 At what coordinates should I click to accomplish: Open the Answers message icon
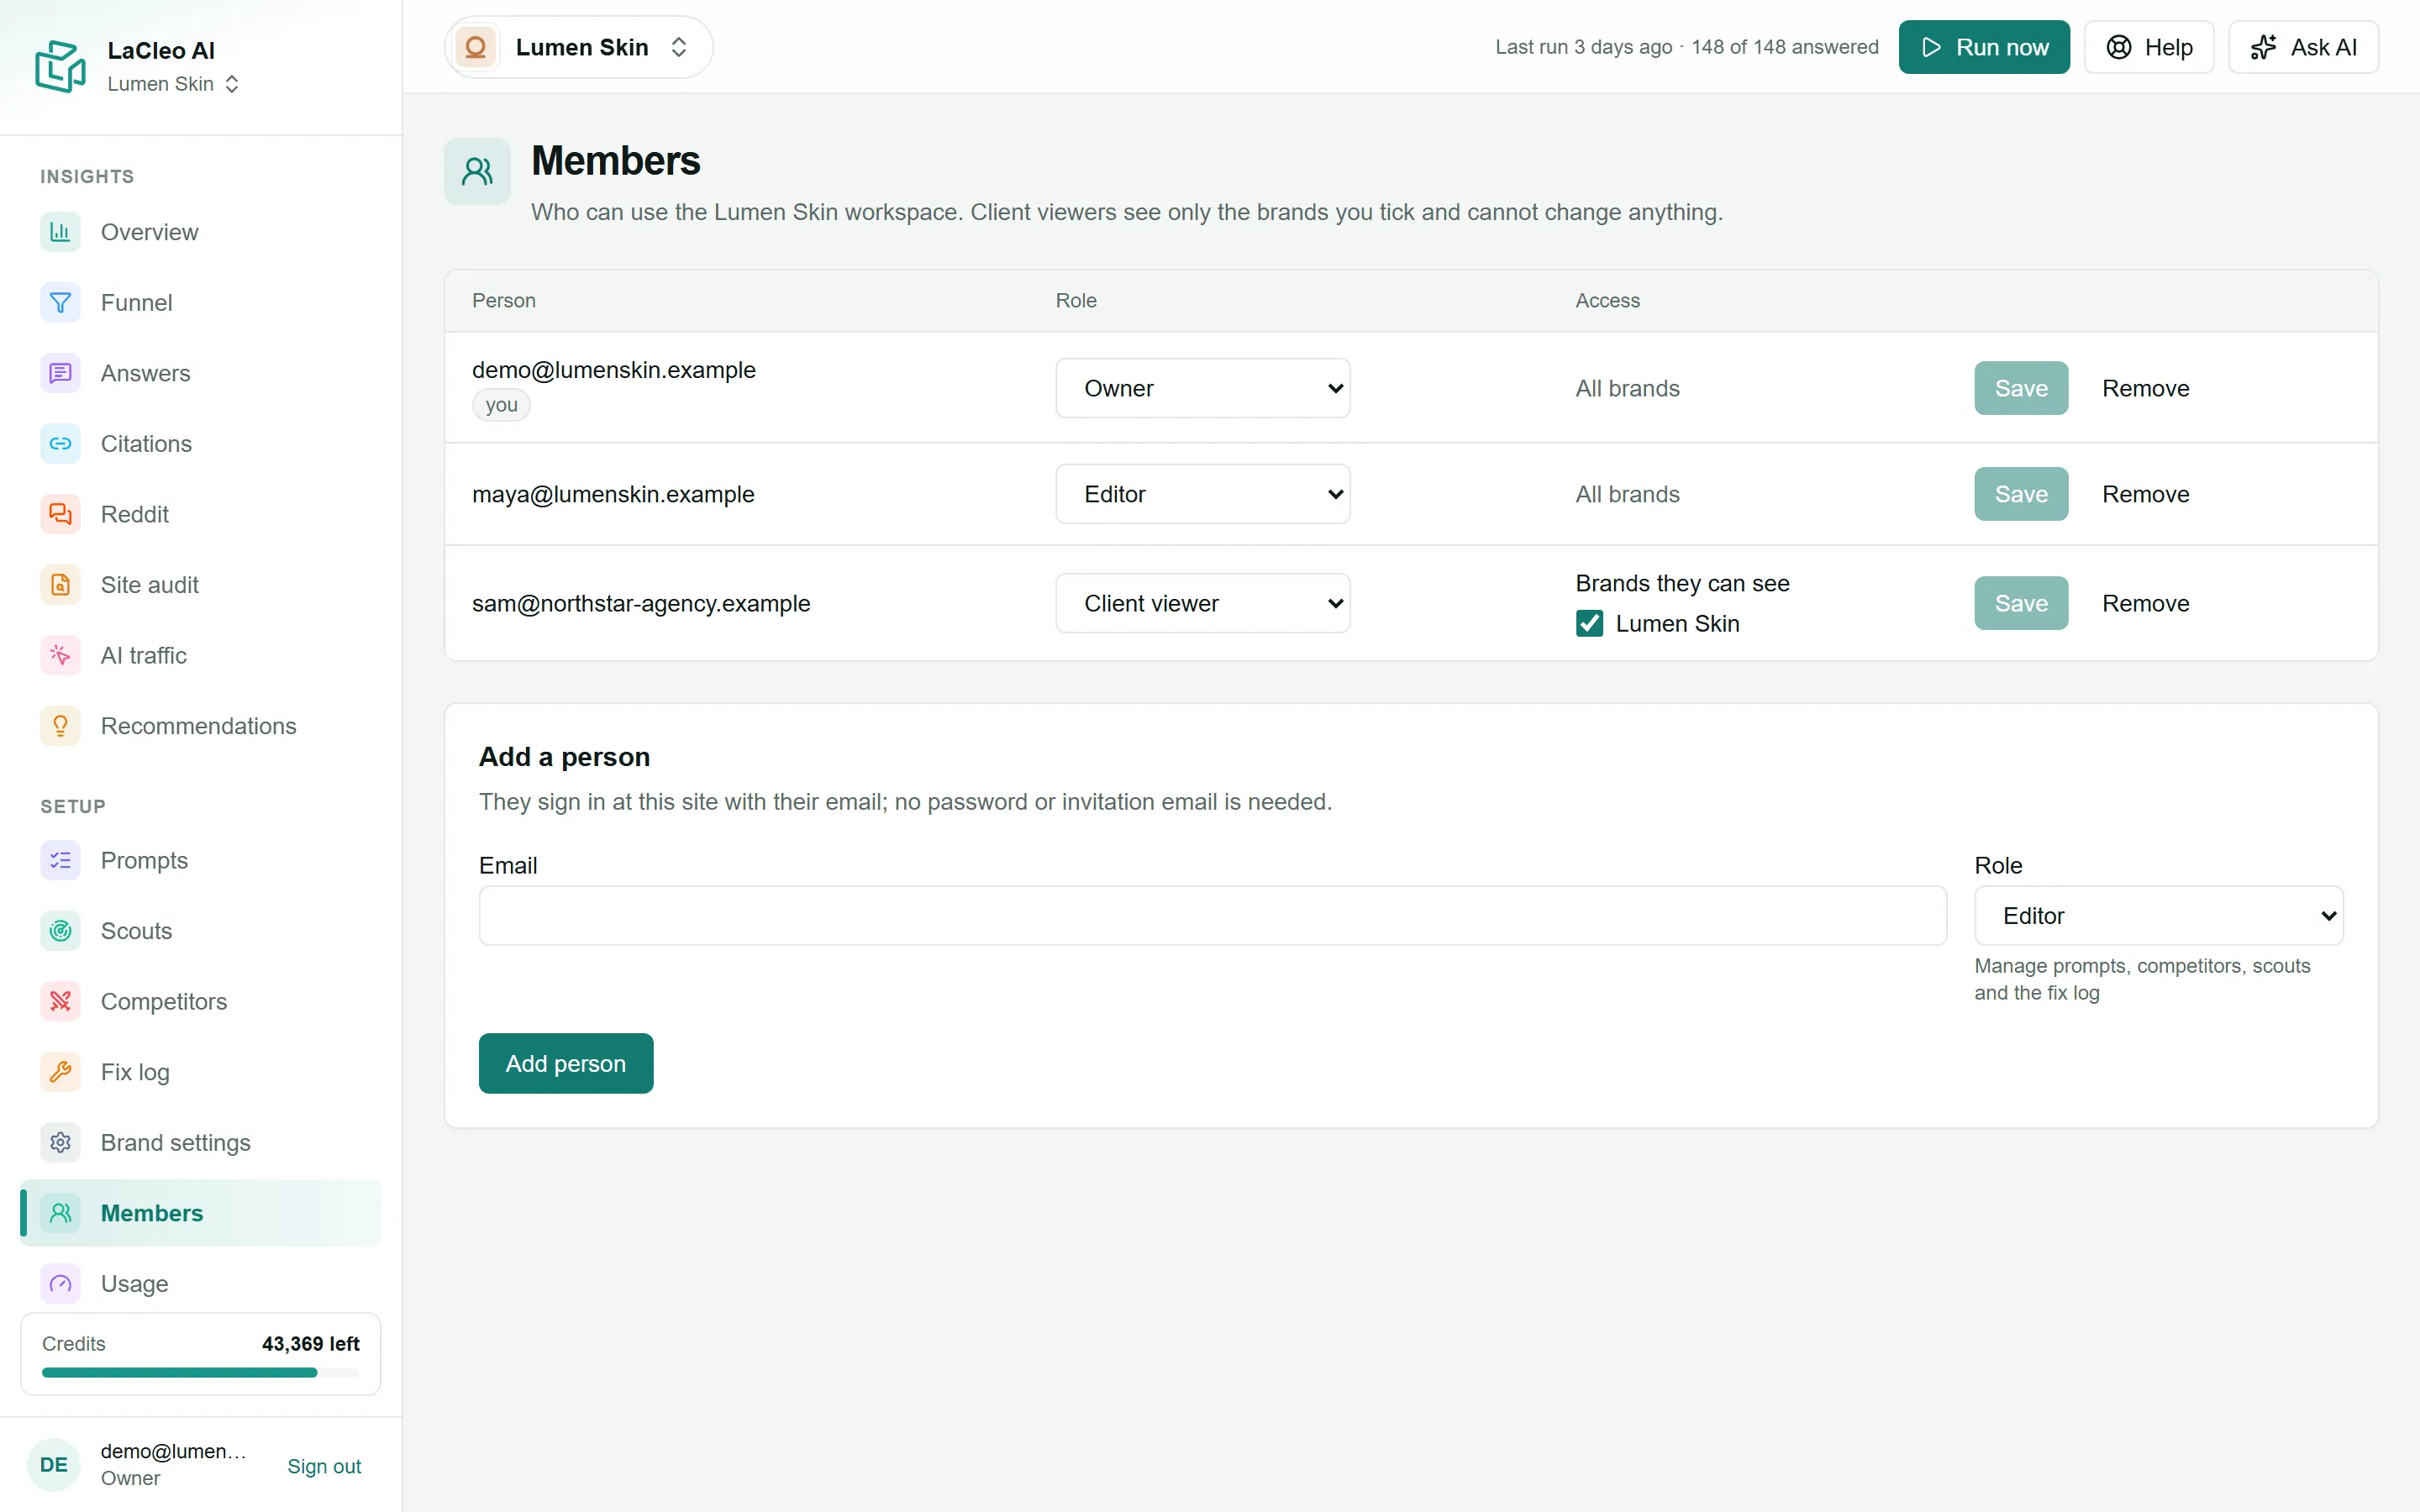click(x=60, y=373)
